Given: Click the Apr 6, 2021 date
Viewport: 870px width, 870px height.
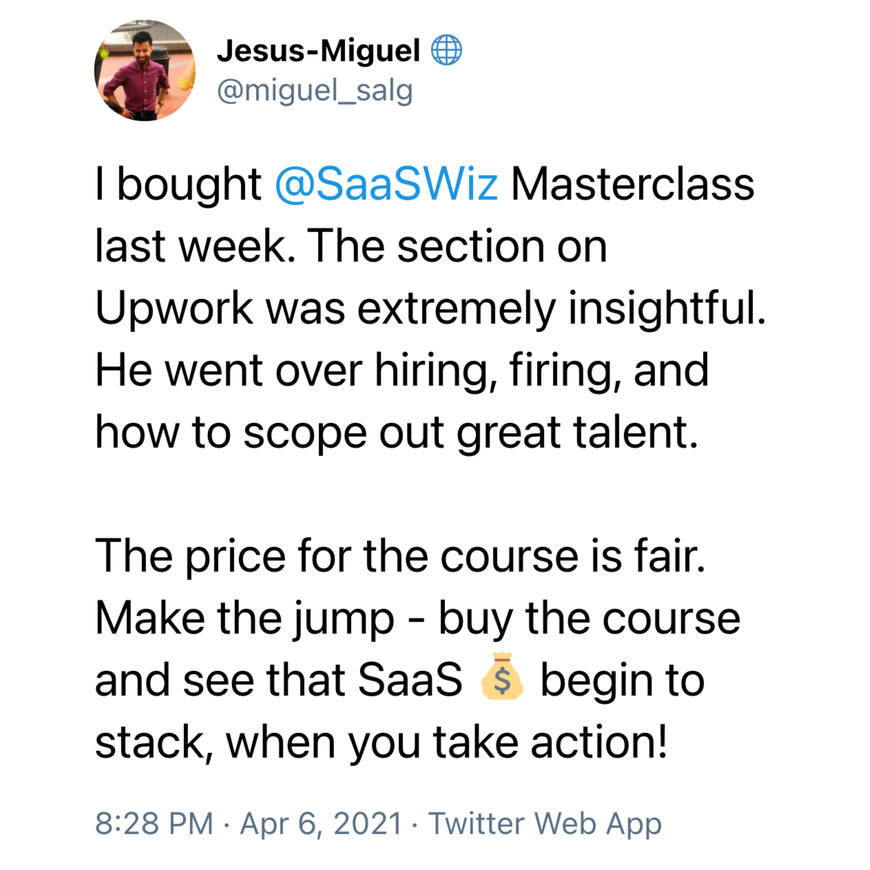Looking at the screenshot, I should click(x=320, y=824).
